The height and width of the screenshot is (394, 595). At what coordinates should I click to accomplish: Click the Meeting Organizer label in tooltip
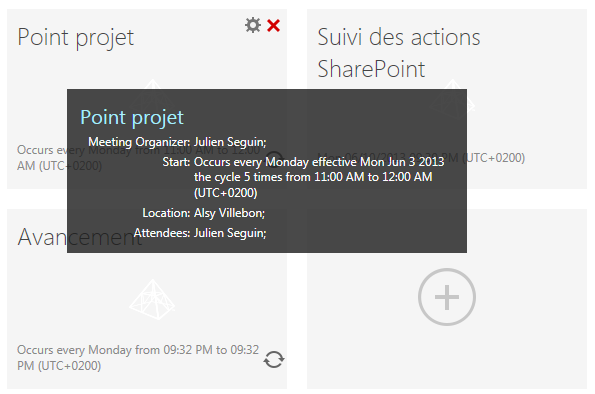tap(139, 142)
